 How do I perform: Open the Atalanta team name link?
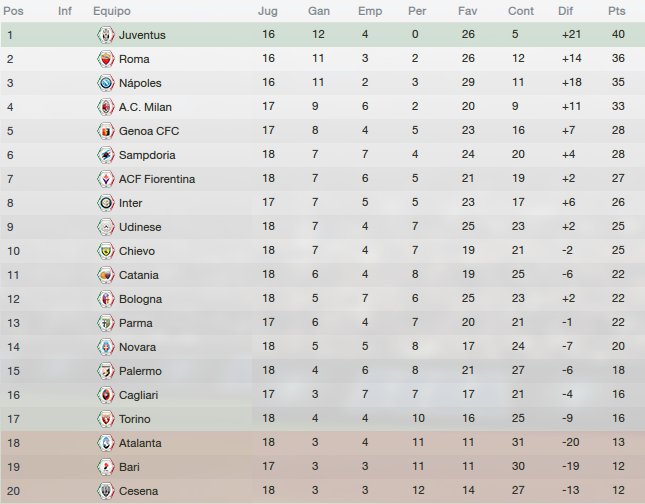[140, 443]
